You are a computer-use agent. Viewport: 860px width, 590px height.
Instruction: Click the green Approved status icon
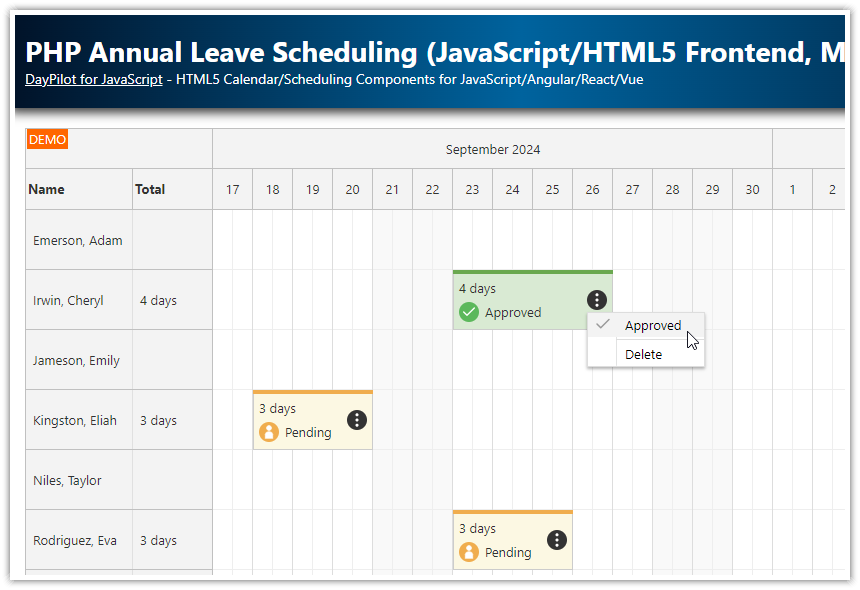[468, 312]
